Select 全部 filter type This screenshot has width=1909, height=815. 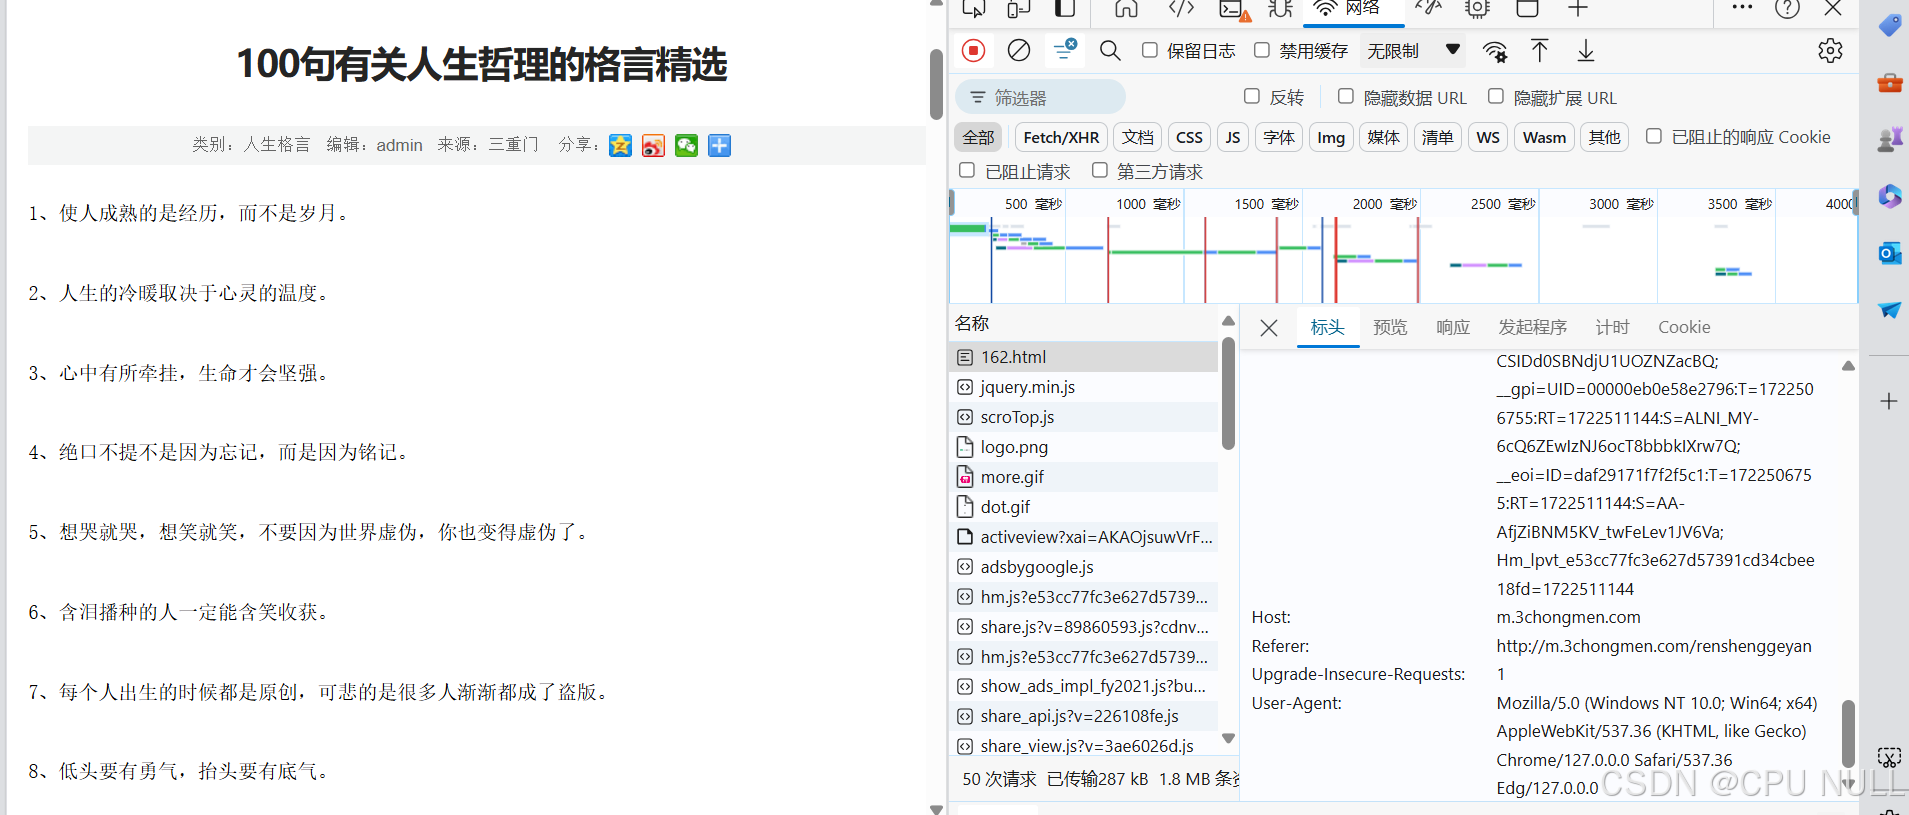point(978,137)
